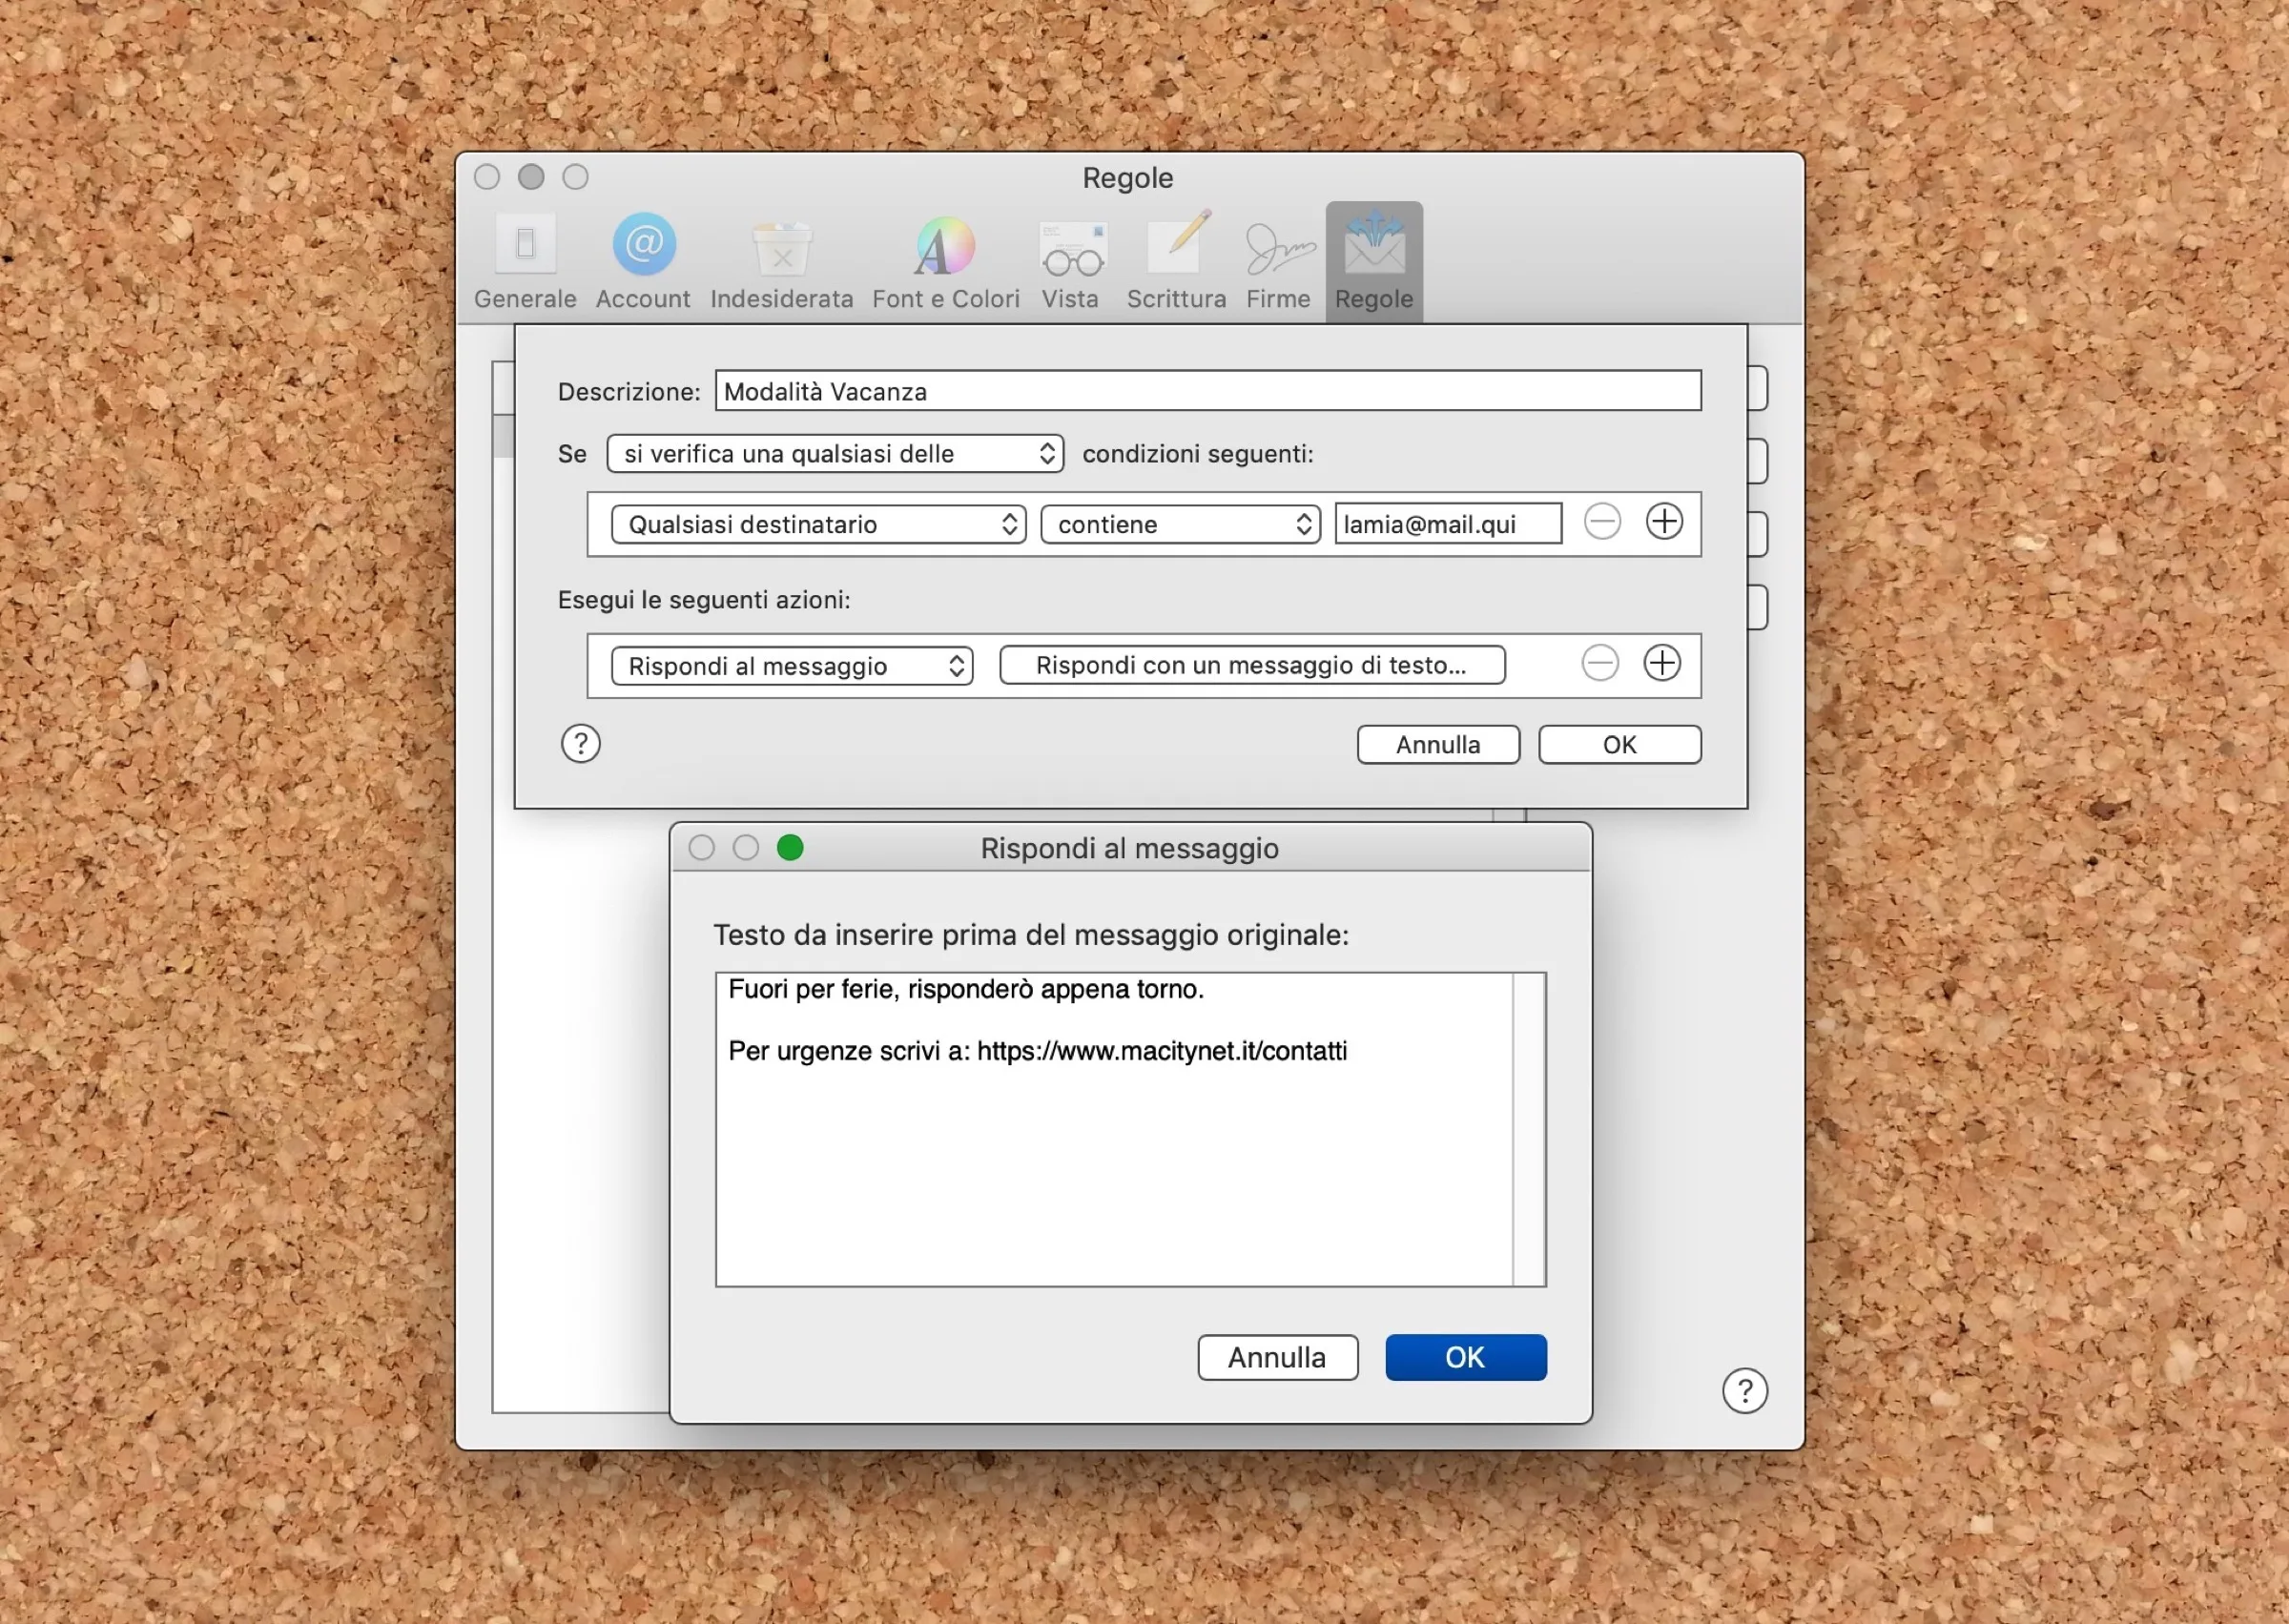
Task: Remove the action row with minus
Action: coord(1600,664)
